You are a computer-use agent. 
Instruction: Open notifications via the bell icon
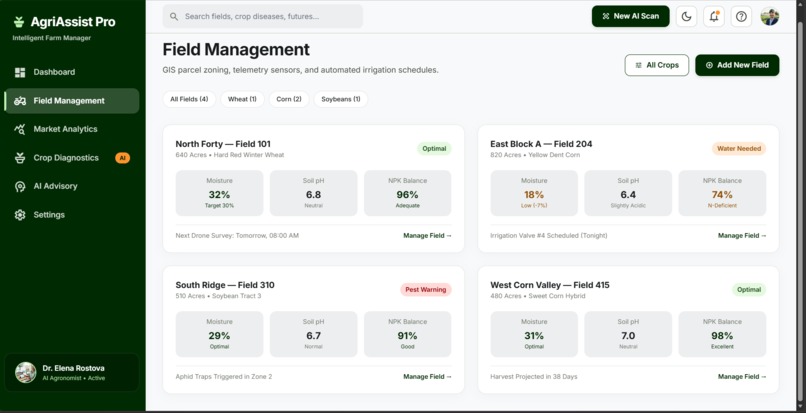(x=714, y=16)
